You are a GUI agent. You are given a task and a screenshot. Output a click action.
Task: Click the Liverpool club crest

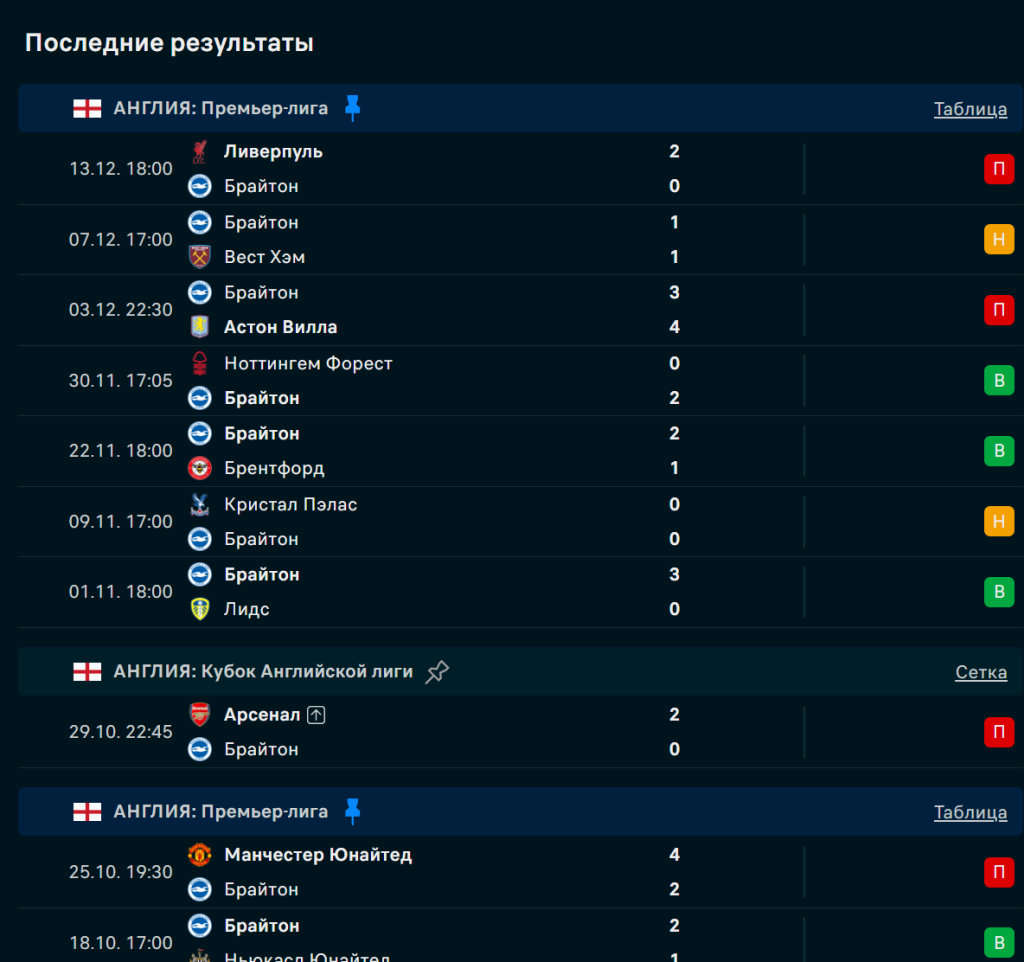200,152
